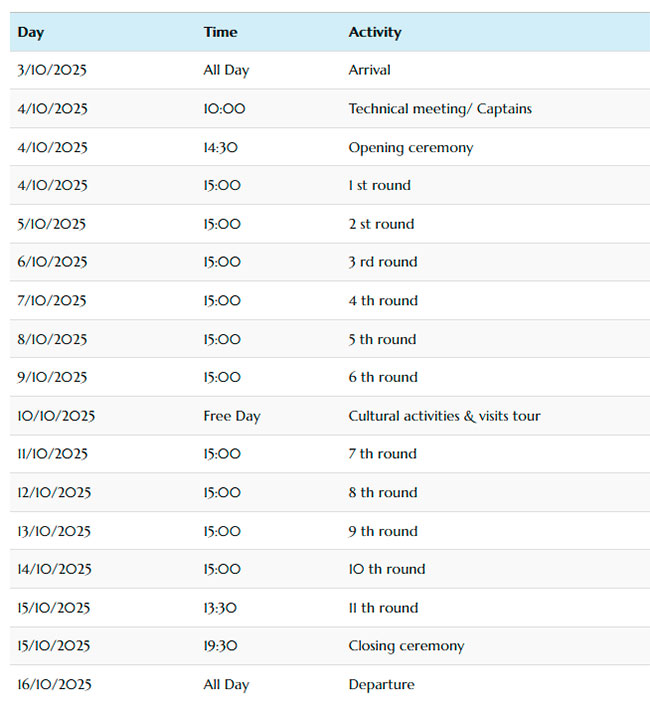Click the 11 th round cell
650x711 pixels.
click(x=383, y=608)
